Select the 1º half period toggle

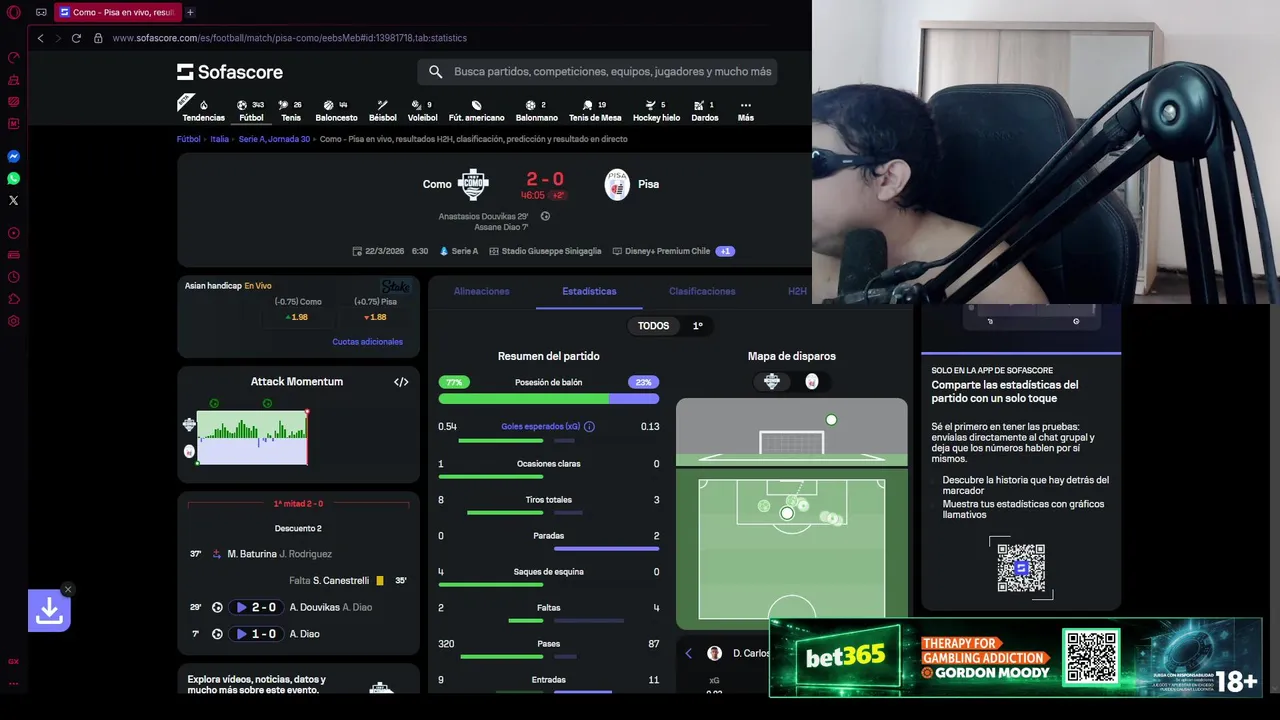[698, 326]
